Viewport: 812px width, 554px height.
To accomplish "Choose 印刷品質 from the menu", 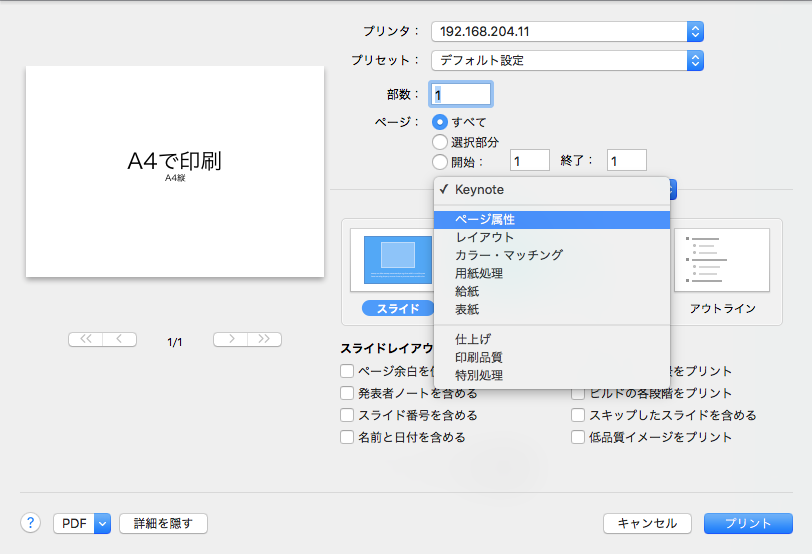I will pos(478,357).
